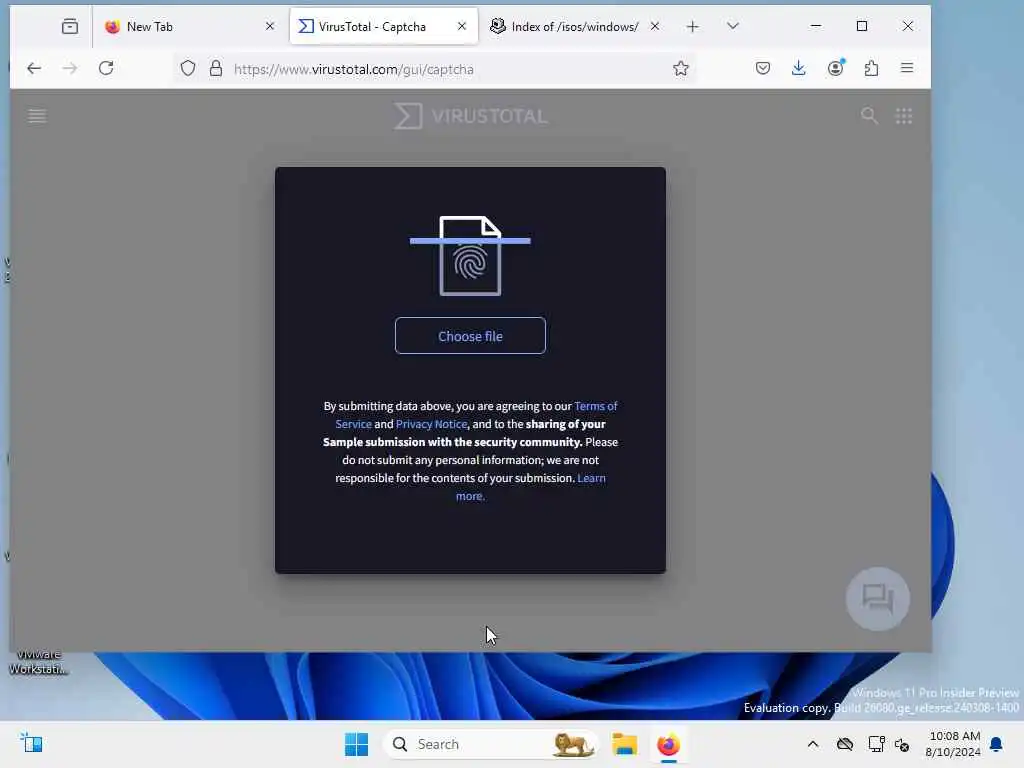Switch to the New Tab tab

point(189,27)
